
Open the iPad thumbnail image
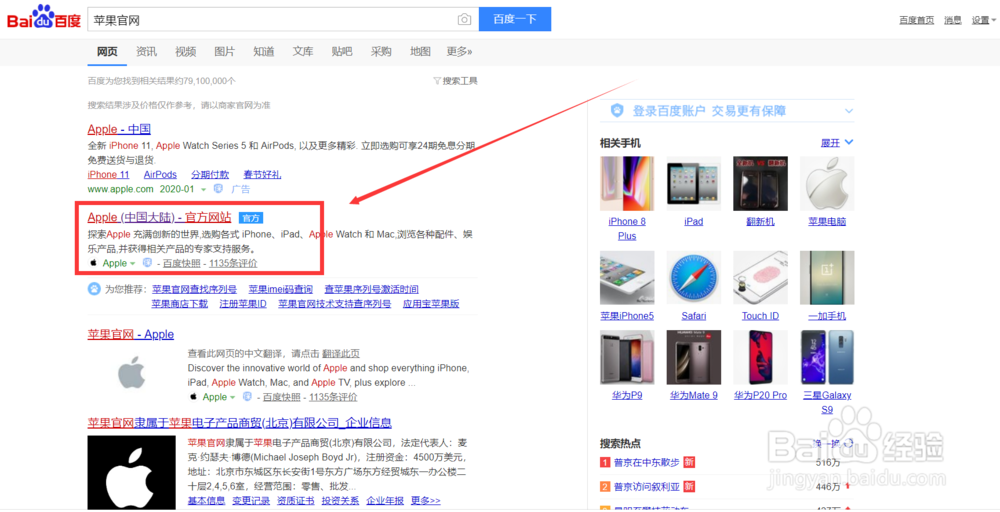(693, 184)
